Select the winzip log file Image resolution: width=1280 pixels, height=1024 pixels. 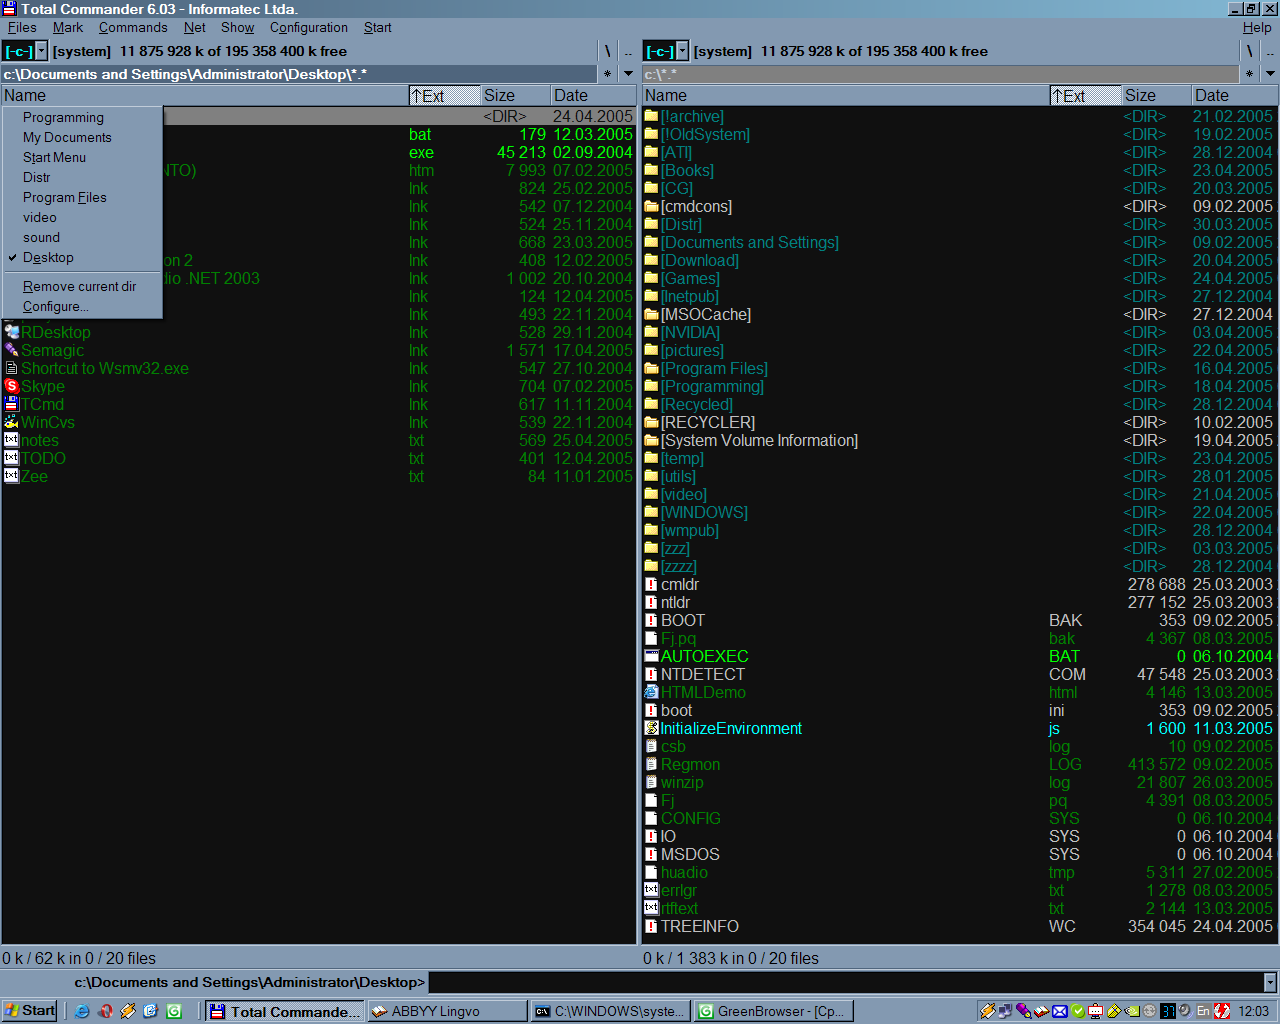[x=959, y=783]
